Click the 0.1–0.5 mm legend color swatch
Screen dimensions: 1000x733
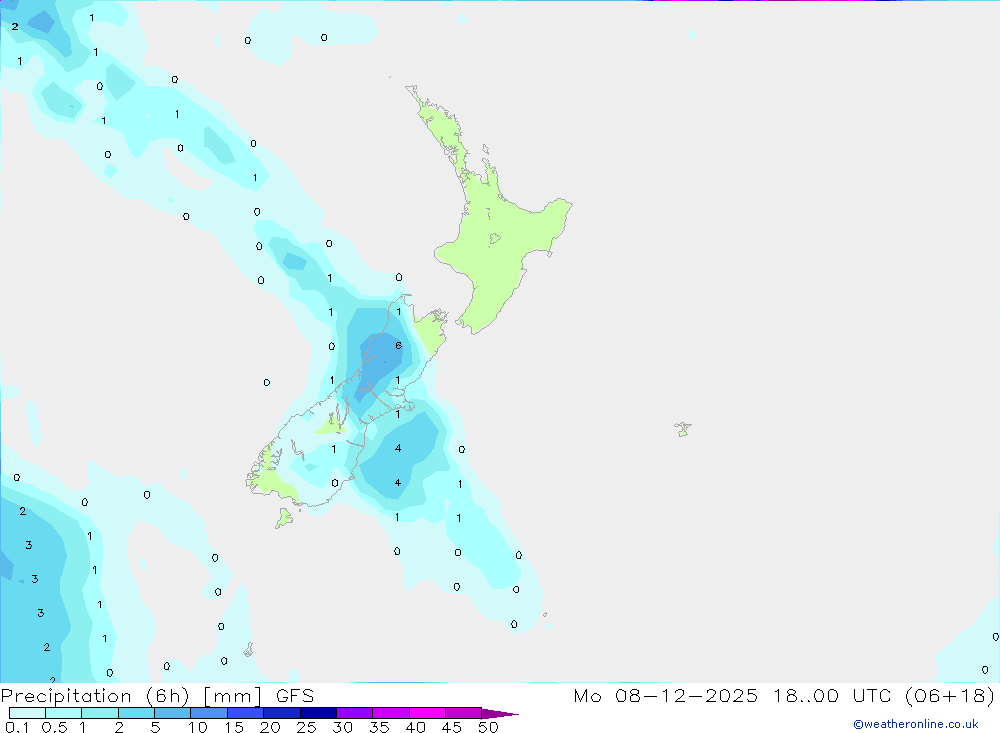[x=27, y=713]
